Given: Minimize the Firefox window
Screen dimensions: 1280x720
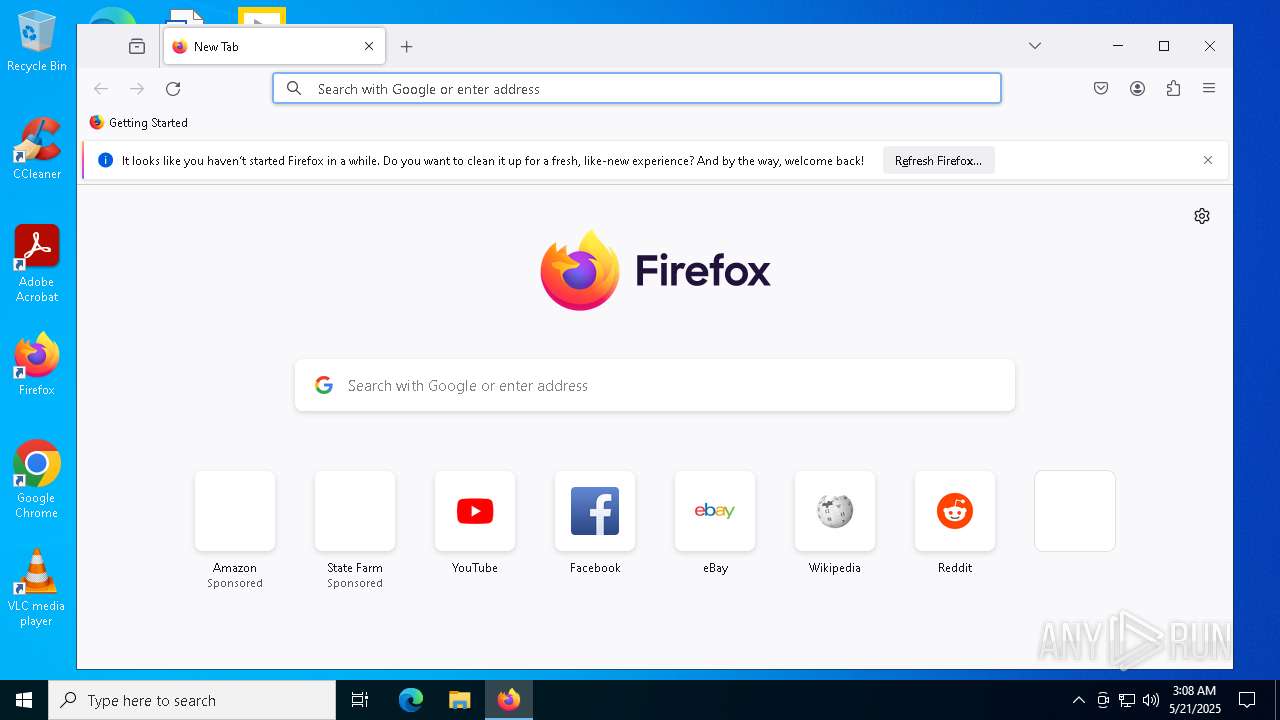Looking at the screenshot, I should click(1118, 46).
